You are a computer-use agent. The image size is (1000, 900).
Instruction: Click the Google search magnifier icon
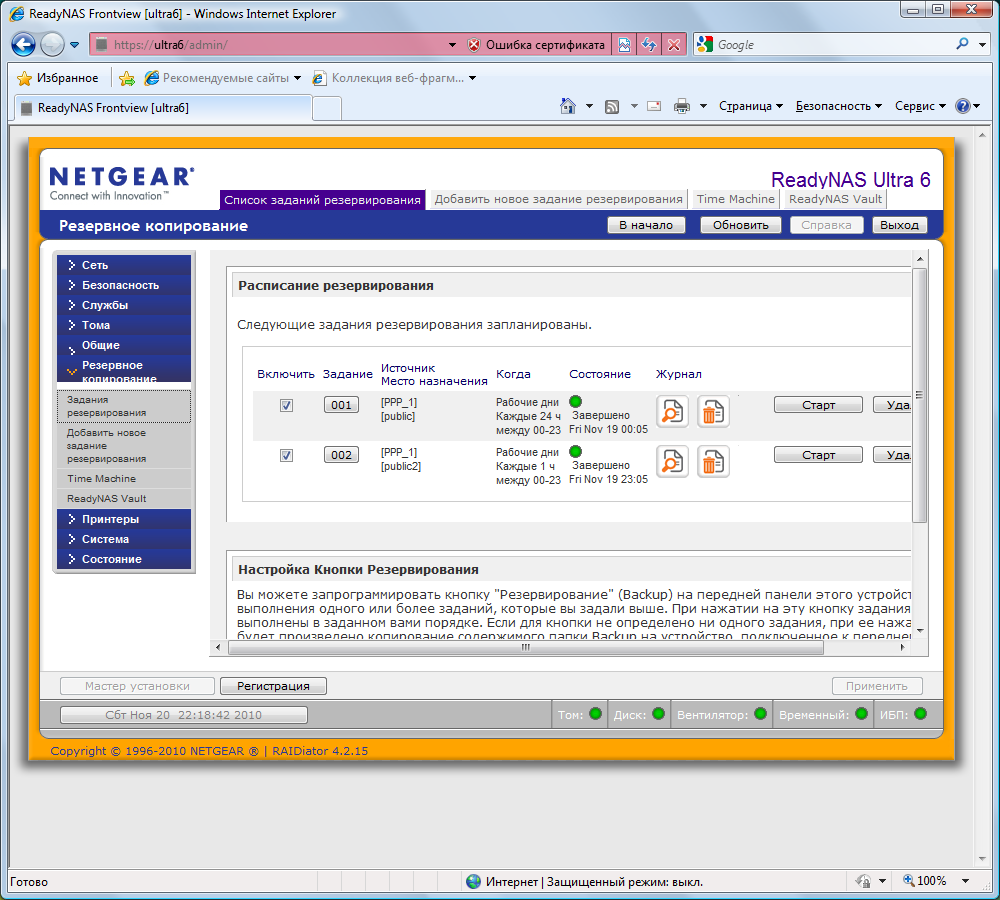(962, 44)
